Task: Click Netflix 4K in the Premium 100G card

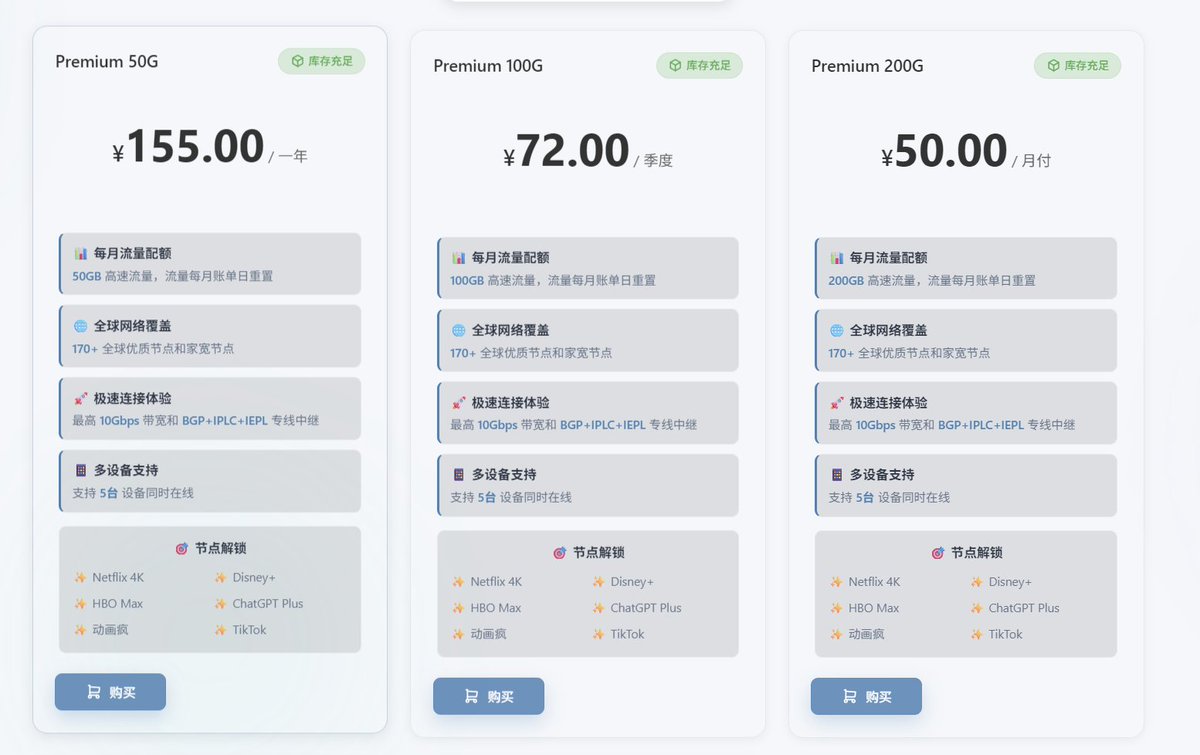Action: coord(496,581)
